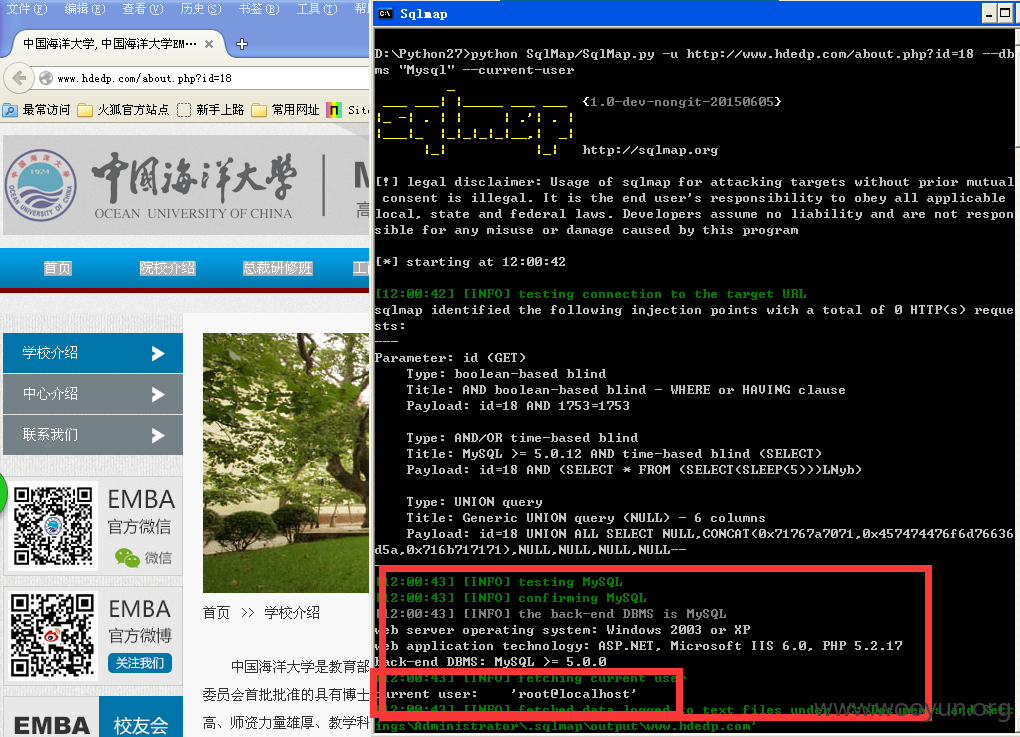Click the 'web server operating system: Windows 2003 or XP' line

click(563, 630)
